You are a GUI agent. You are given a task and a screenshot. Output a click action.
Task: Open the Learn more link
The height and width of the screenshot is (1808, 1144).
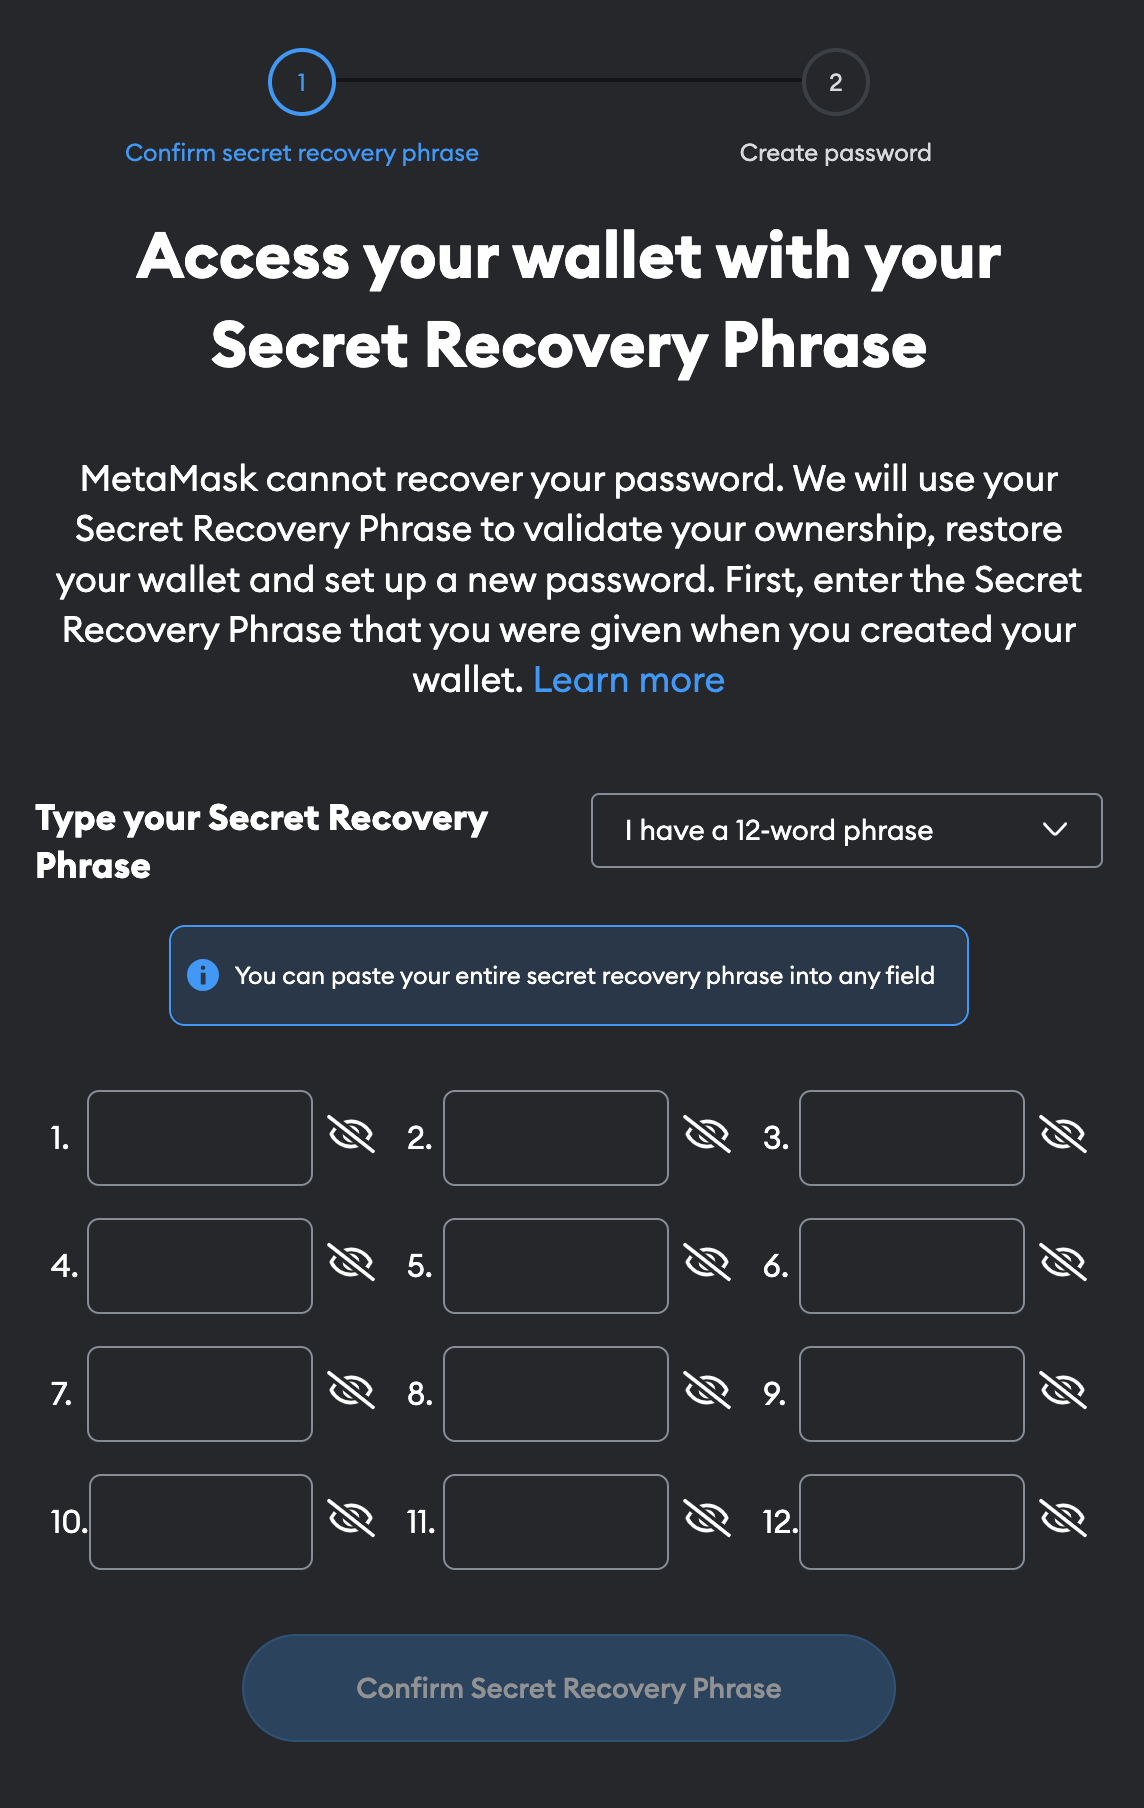tap(629, 680)
